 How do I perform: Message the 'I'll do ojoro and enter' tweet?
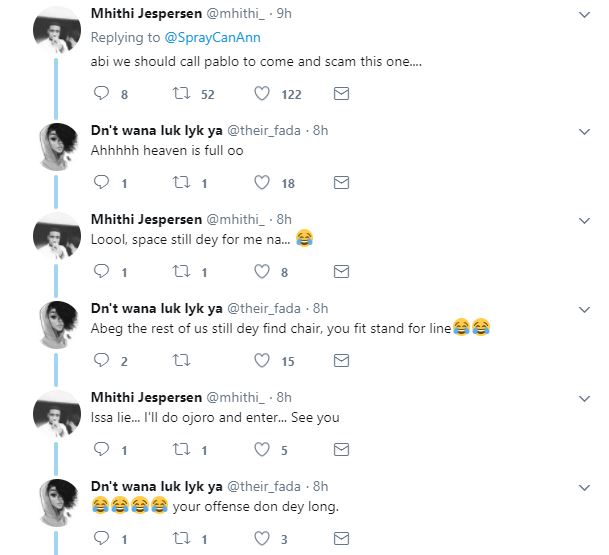[341, 450]
